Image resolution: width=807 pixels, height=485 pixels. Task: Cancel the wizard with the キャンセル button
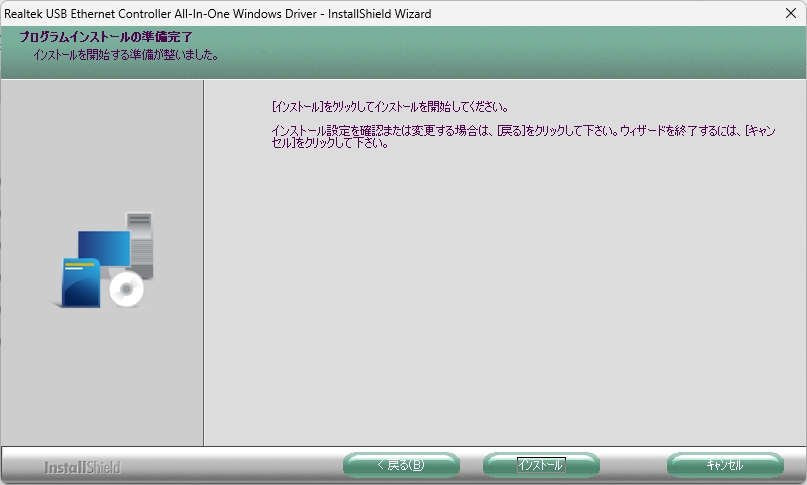coord(725,465)
